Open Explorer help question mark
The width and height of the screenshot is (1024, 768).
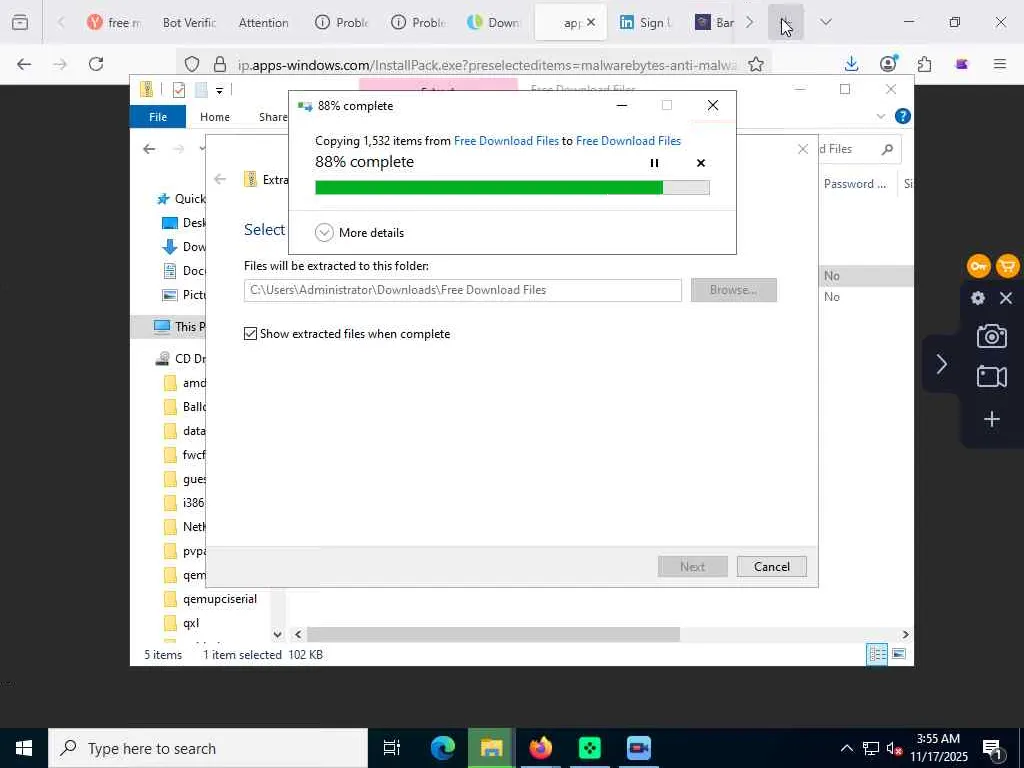(x=903, y=116)
